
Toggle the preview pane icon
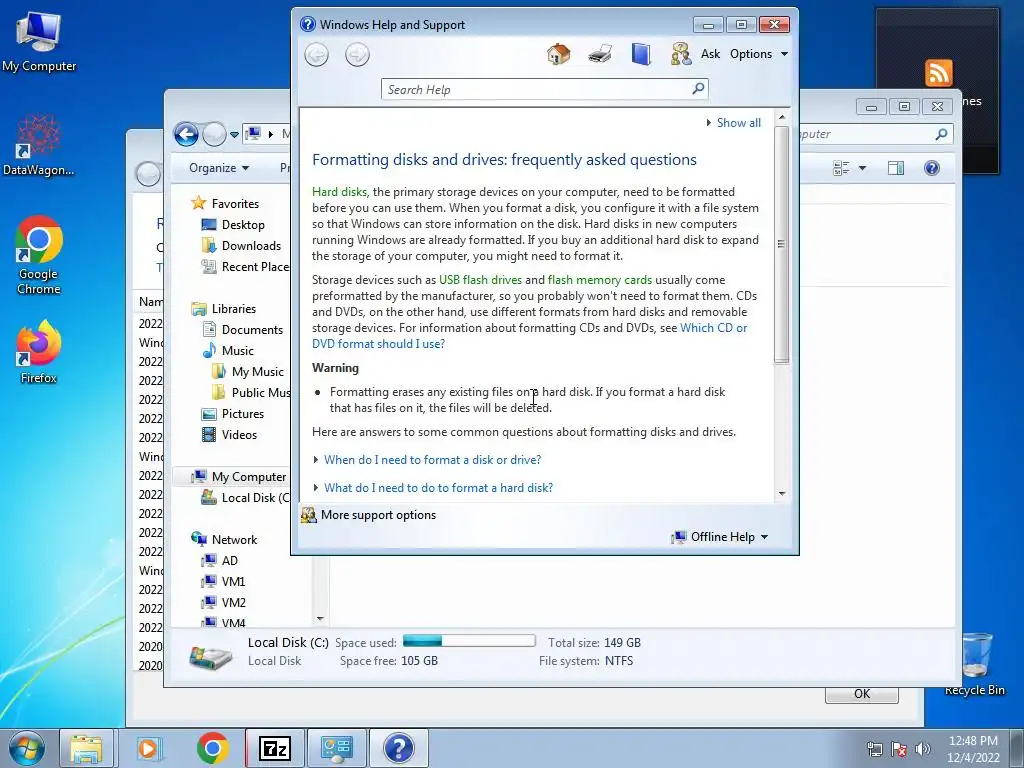click(896, 168)
